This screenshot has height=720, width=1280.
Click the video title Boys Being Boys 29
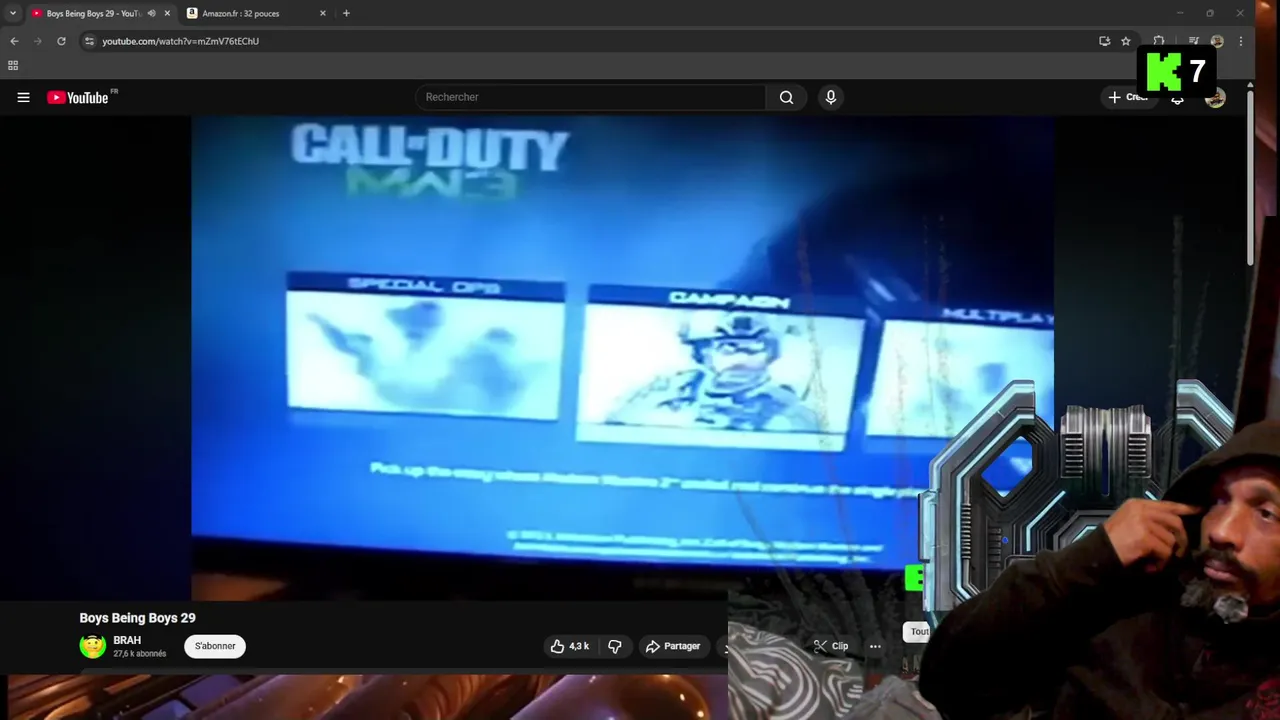pos(137,618)
